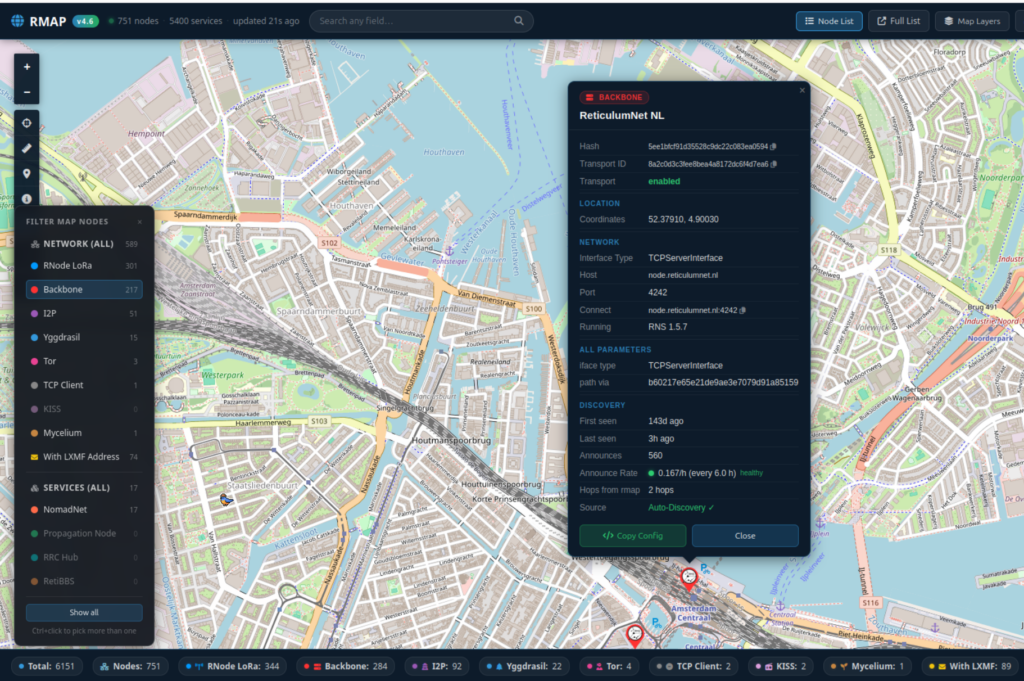Click Copy Config button

click(x=632, y=535)
